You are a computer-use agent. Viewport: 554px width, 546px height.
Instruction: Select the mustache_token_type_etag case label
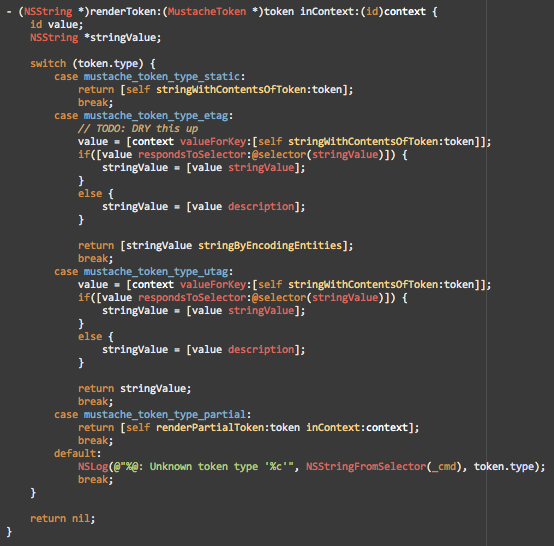pyautogui.click(x=156, y=116)
